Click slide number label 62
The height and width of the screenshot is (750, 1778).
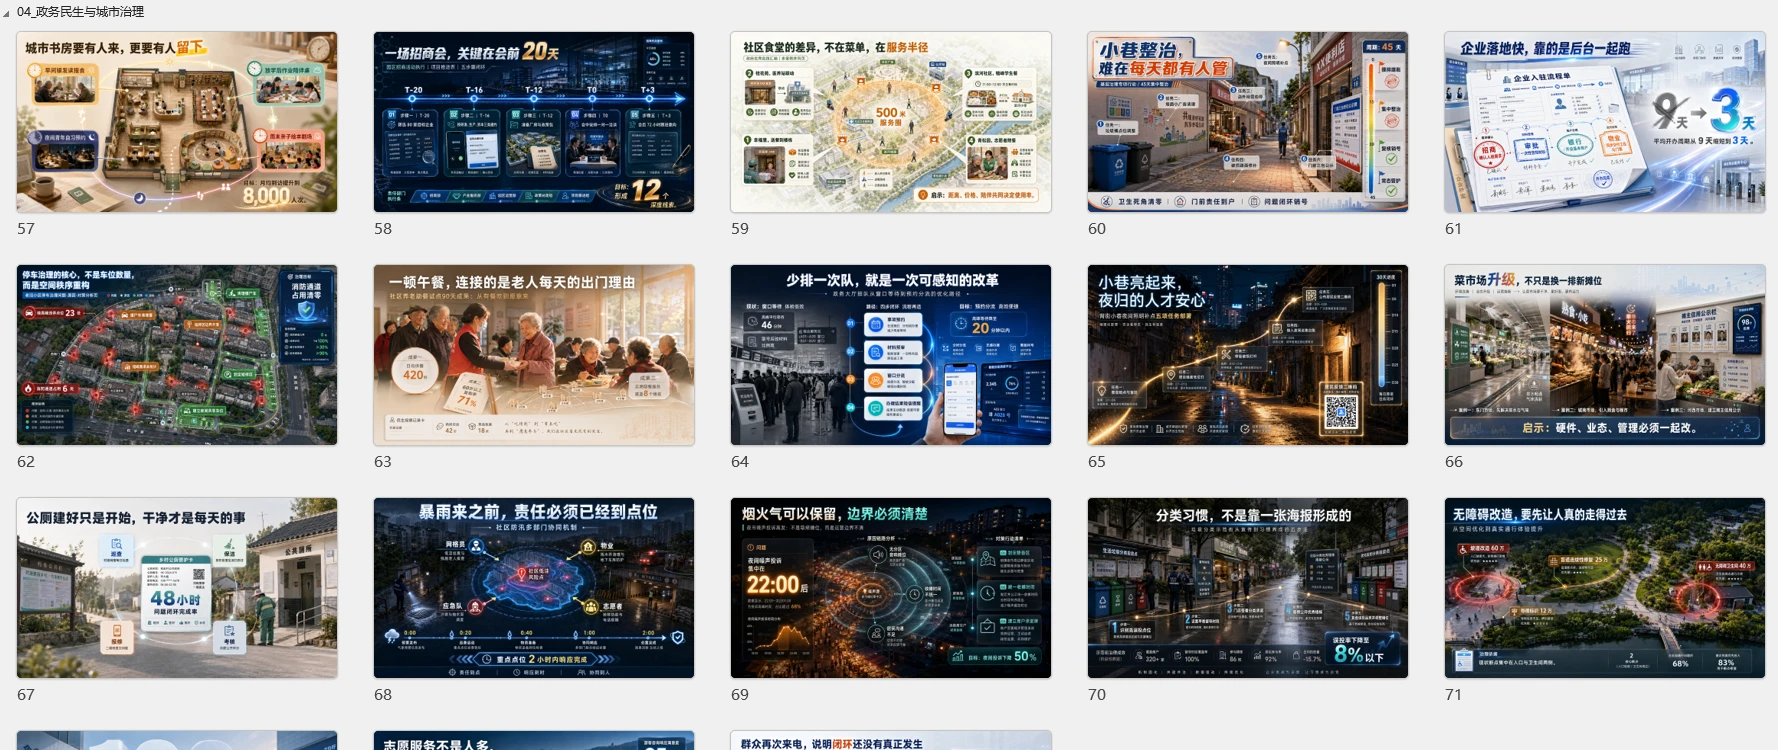tap(26, 462)
